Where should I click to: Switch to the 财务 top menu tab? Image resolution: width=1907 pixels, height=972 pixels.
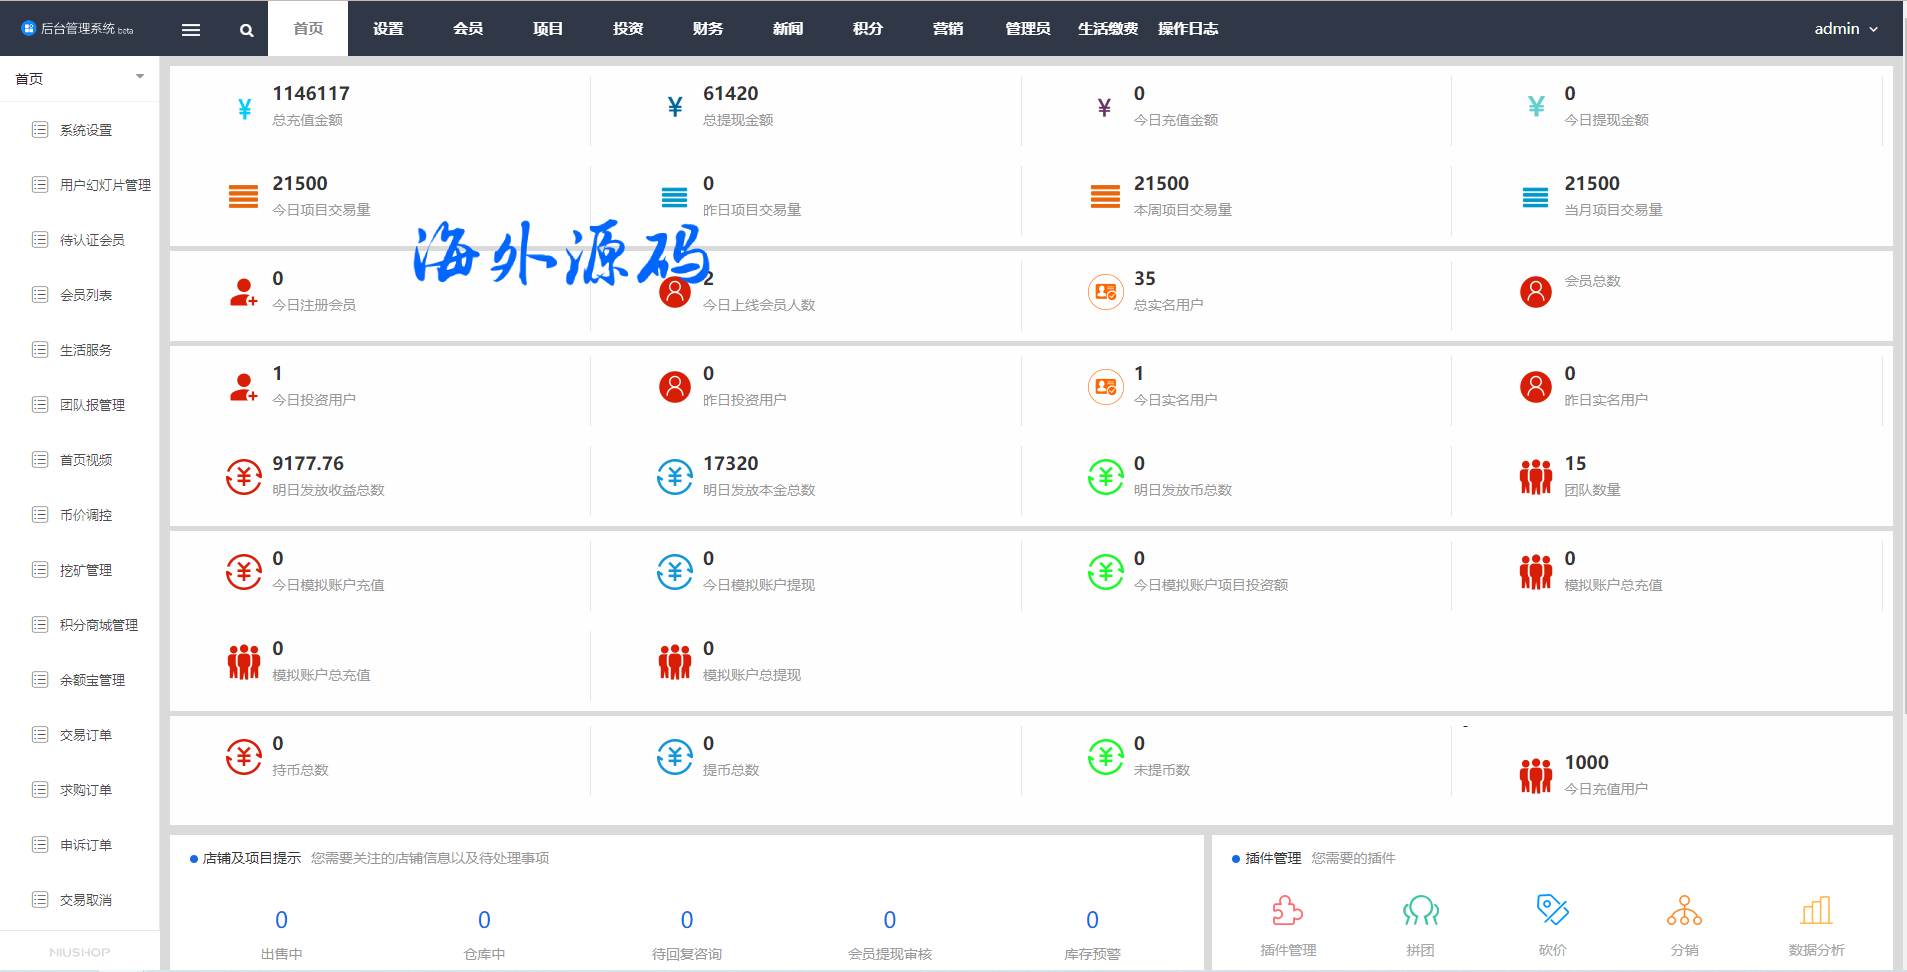[708, 29]
